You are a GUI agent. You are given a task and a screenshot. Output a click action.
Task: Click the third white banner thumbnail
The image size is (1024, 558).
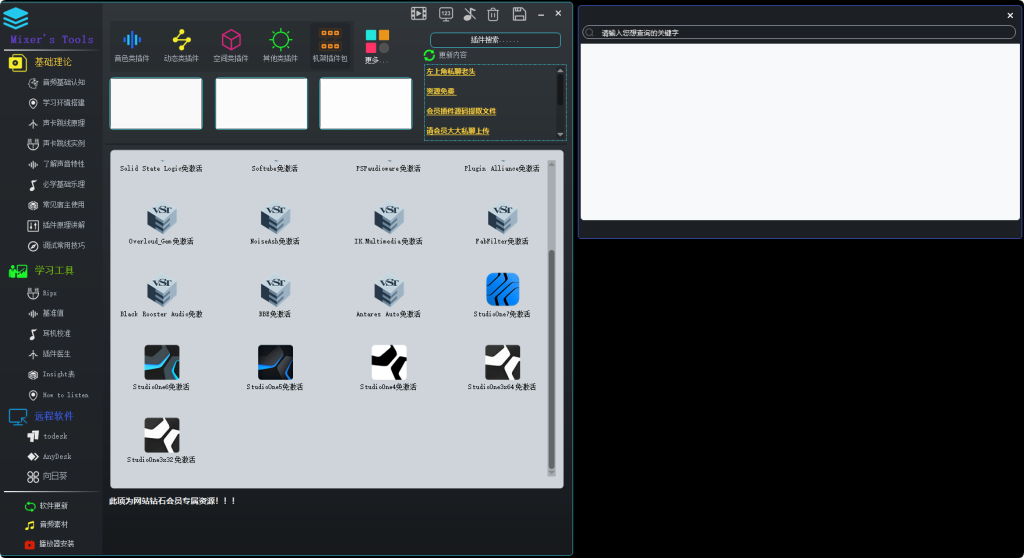point(366,103)
